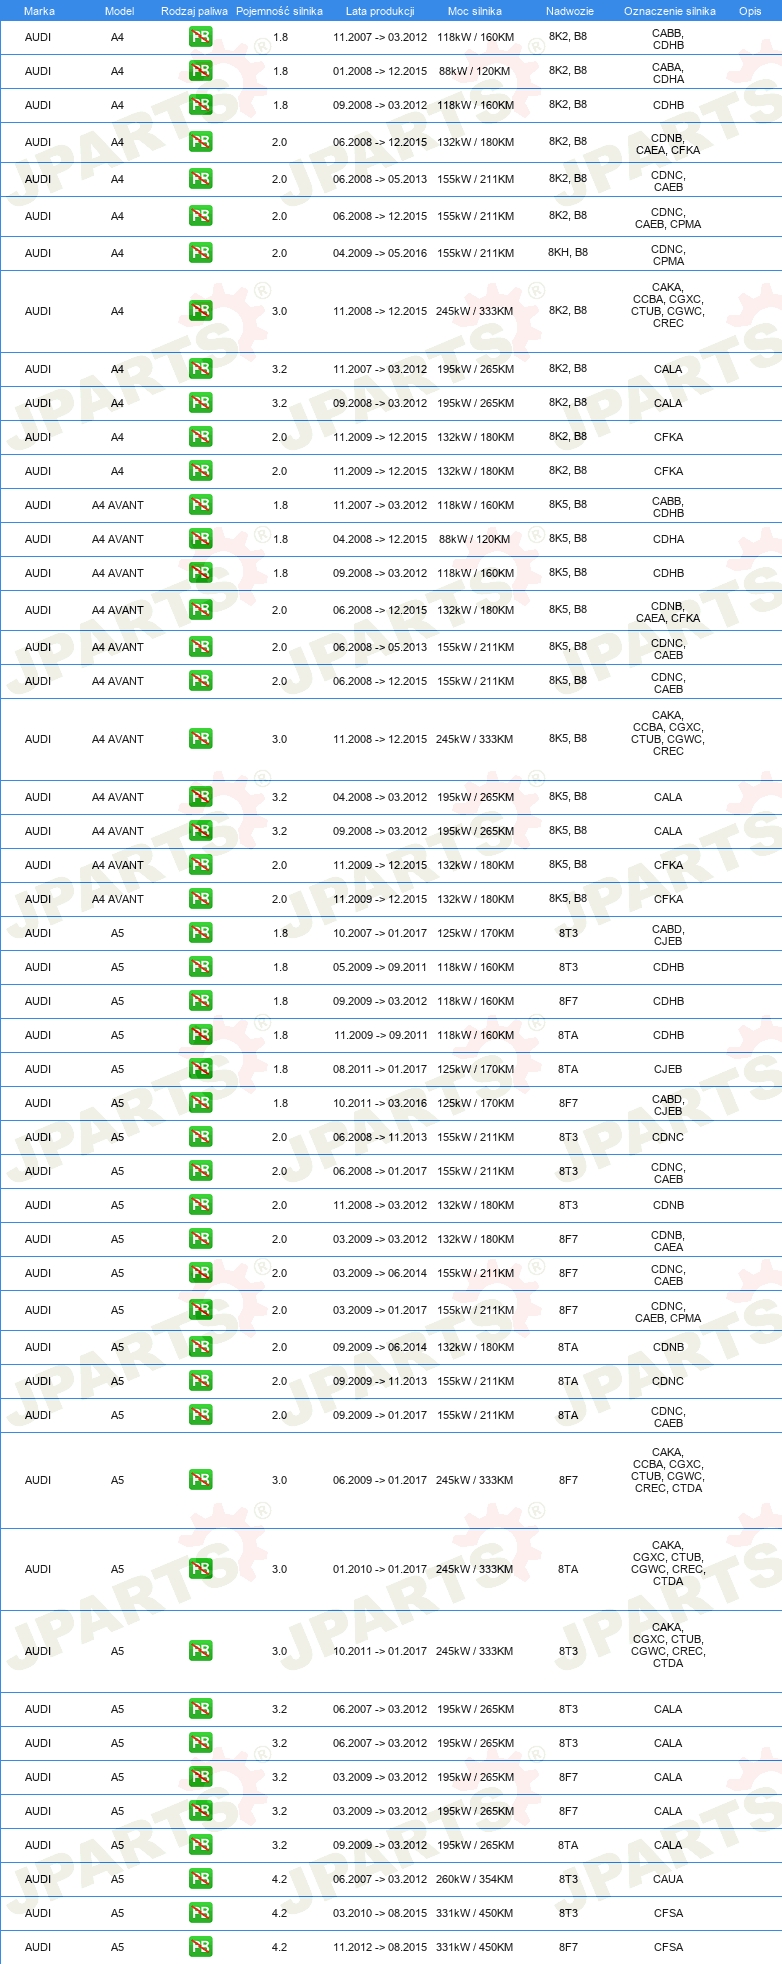Click fuel icon for A4 2.0 06.2008 -> 05.2013 row
Image resolution: width=782 pixels, height=1964 pixels.
200,179
